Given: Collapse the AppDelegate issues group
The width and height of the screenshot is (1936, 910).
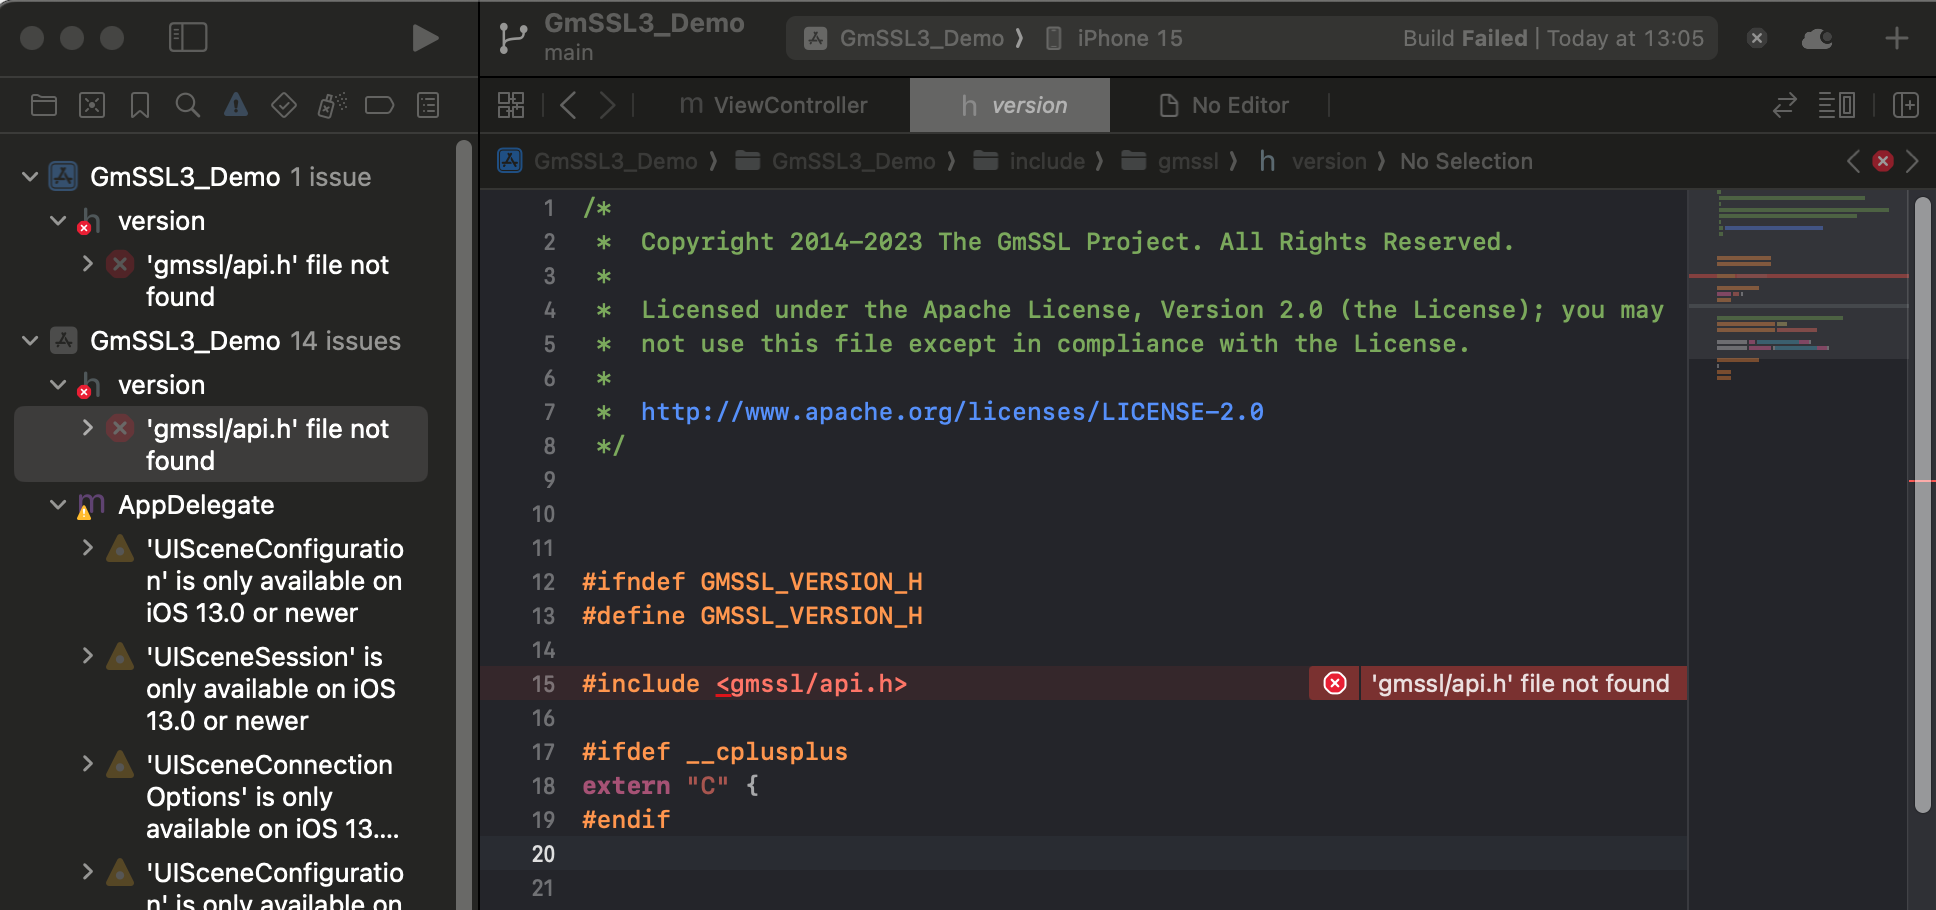Looking at the screenshot, I should tap(58, 505).
